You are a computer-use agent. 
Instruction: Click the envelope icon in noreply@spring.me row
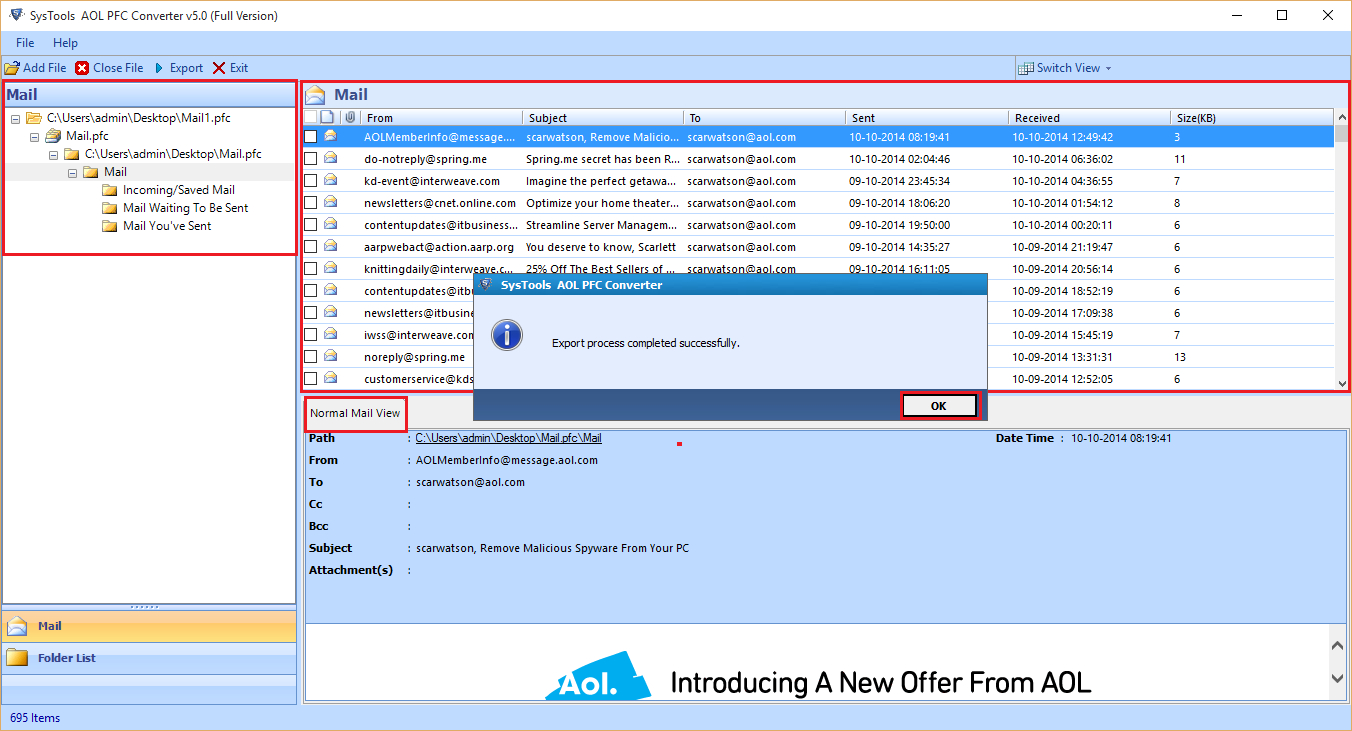click(x=330, y=356)
